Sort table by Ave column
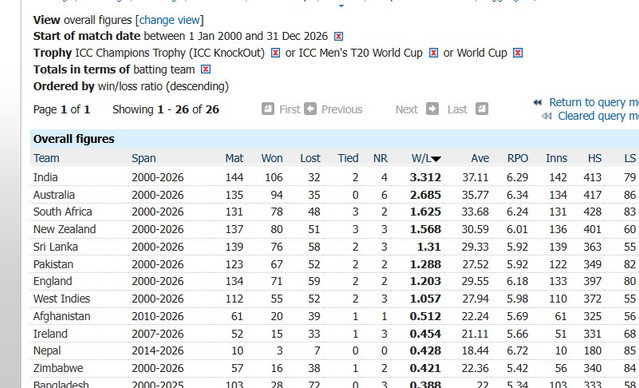The image size is (639, 388). 480,158
